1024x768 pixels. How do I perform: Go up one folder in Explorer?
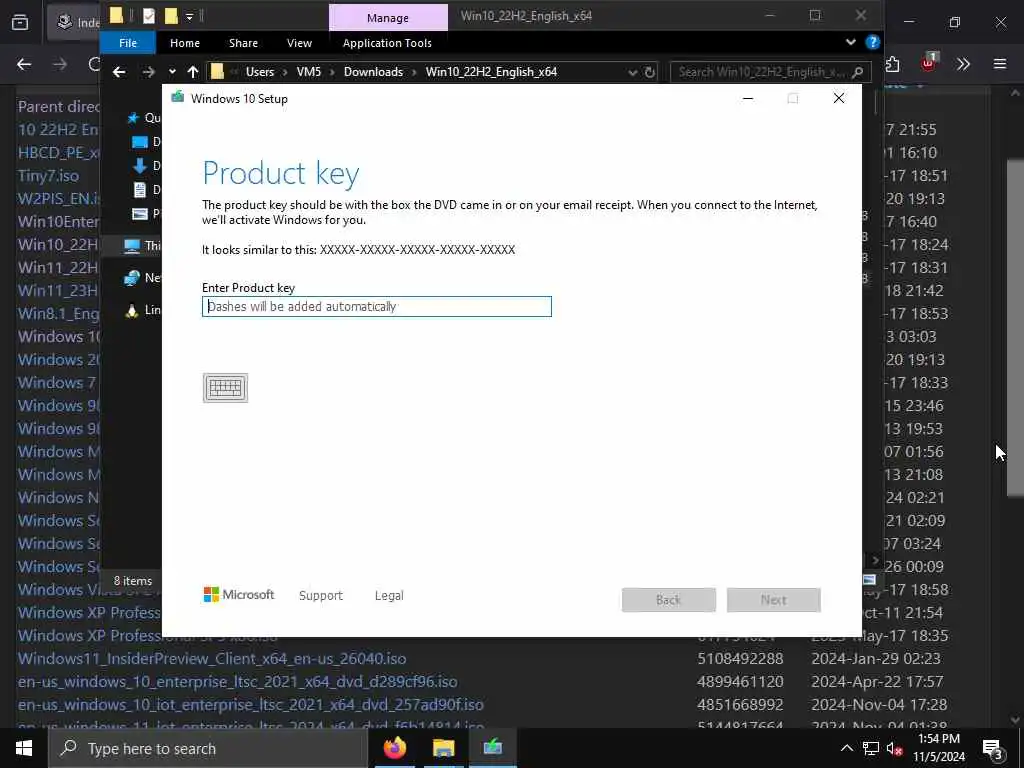[193, 72]
